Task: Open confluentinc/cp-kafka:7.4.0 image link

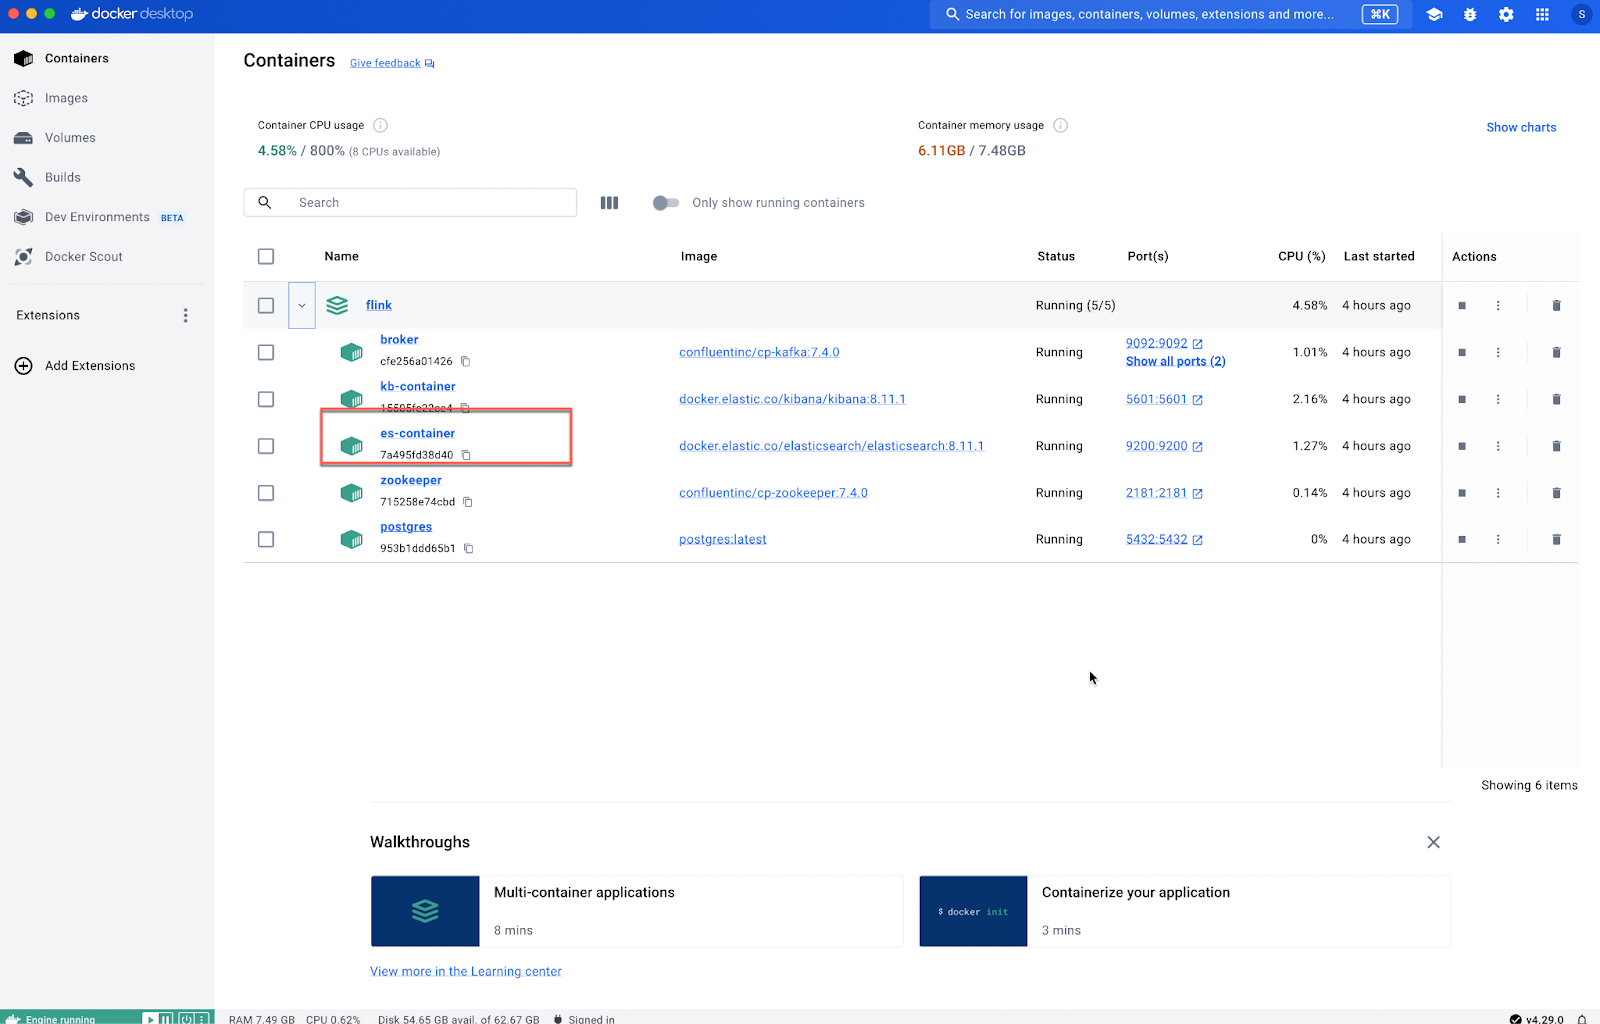Action: (x=759, y=352)
